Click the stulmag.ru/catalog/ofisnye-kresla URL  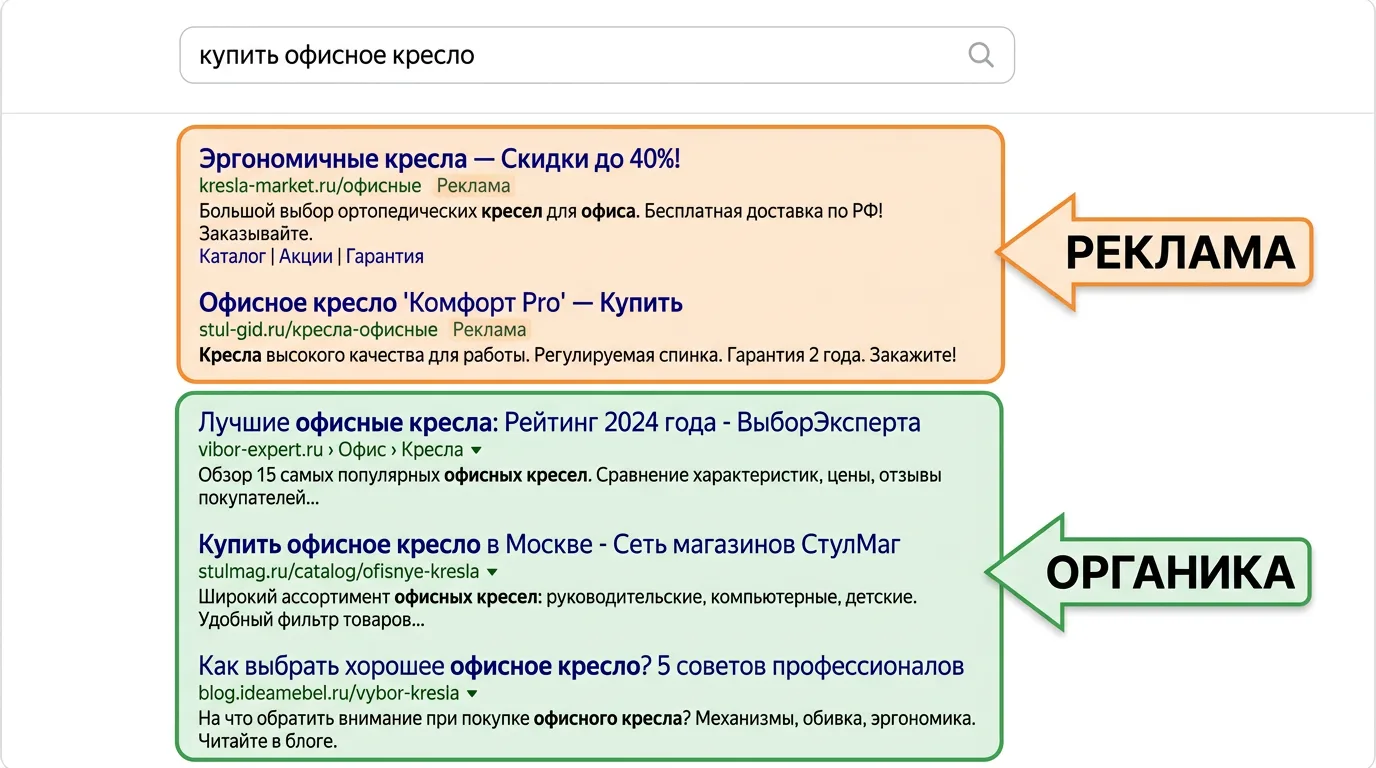coord(339,572)
